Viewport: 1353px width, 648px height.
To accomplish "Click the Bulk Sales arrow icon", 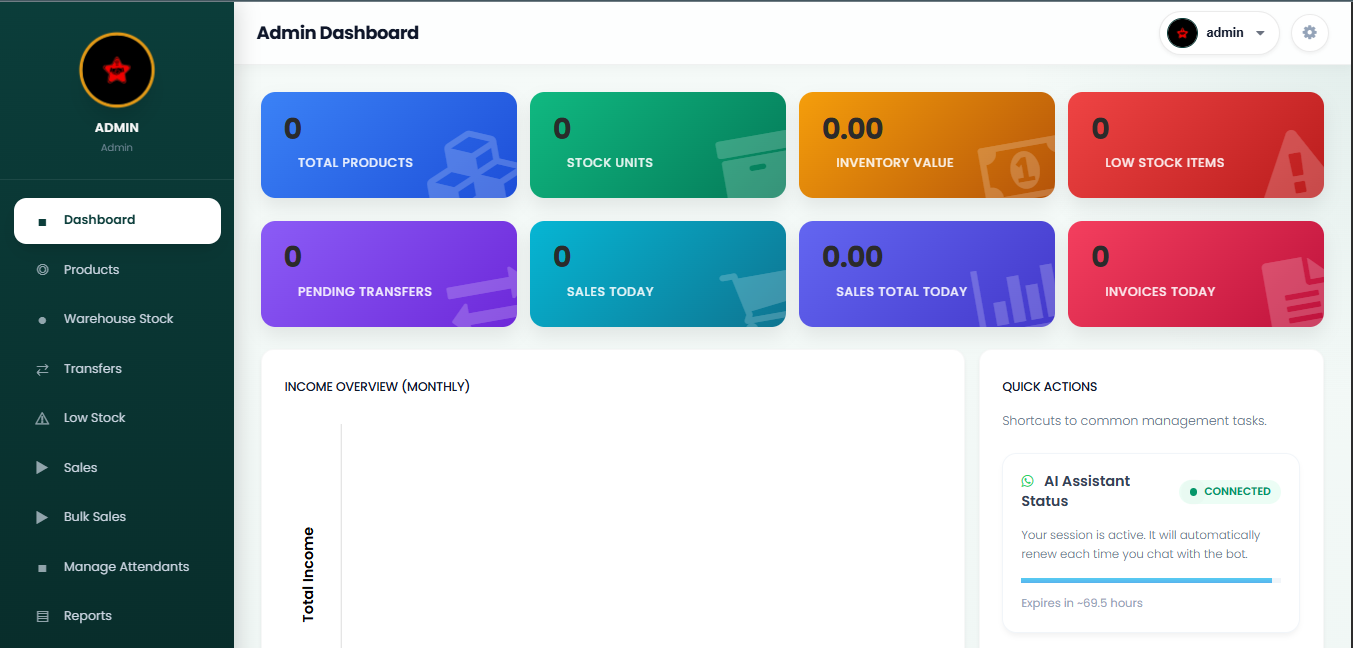I will 42,517.
